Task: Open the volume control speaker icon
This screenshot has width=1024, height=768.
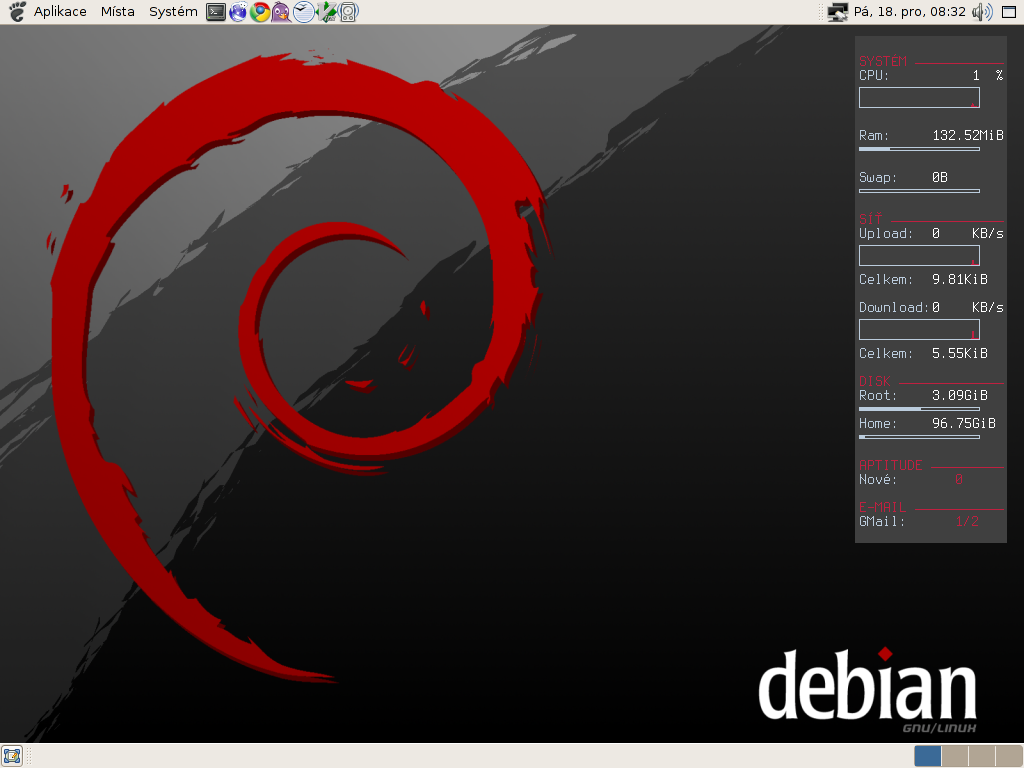Action: (982, 12)
